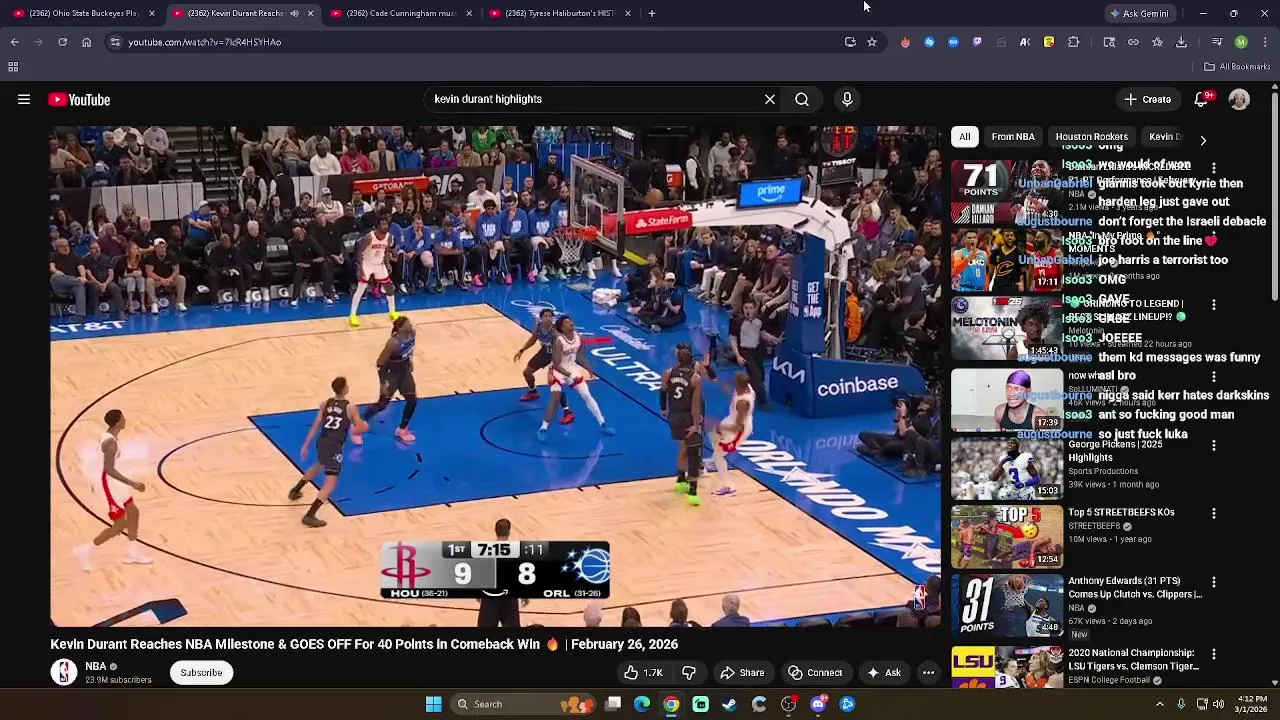Open menu for Damian Lillard 71 points video
The image size is (1280, 720).
[1214, 168]
